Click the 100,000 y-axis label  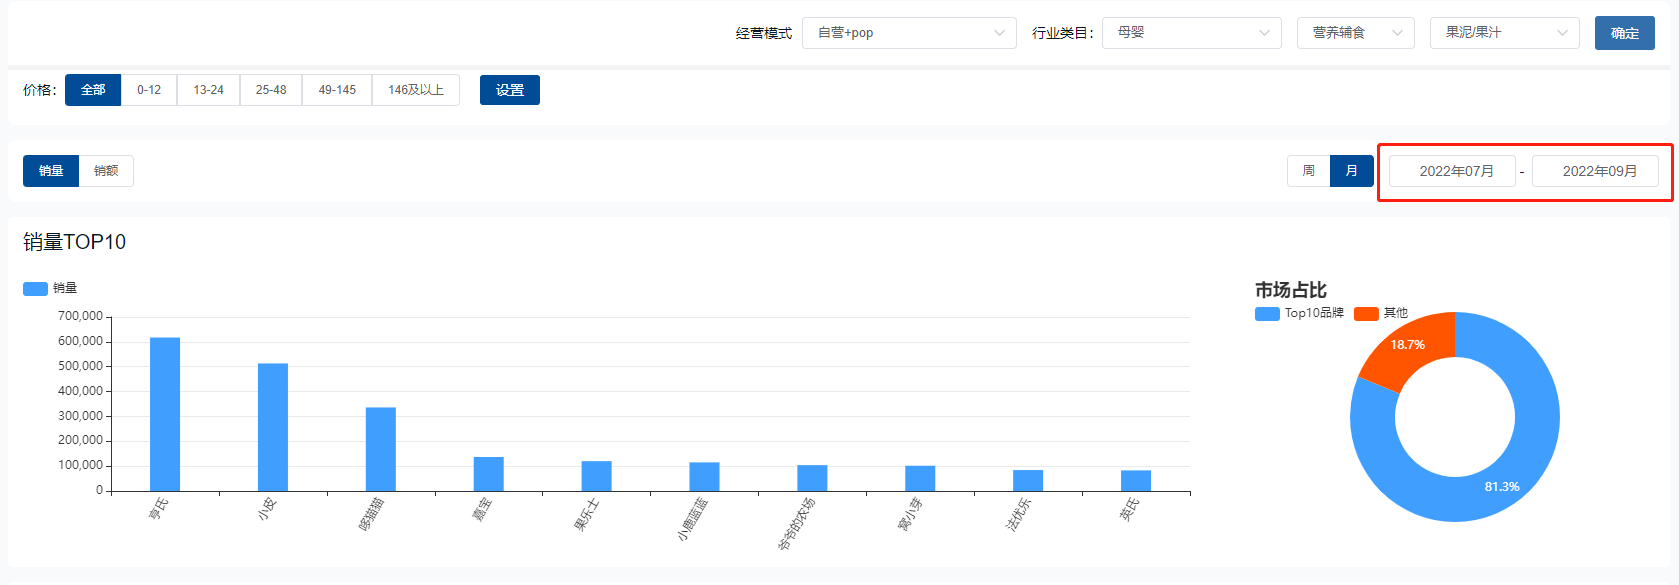pyautogui.click(x=80, y=465)
